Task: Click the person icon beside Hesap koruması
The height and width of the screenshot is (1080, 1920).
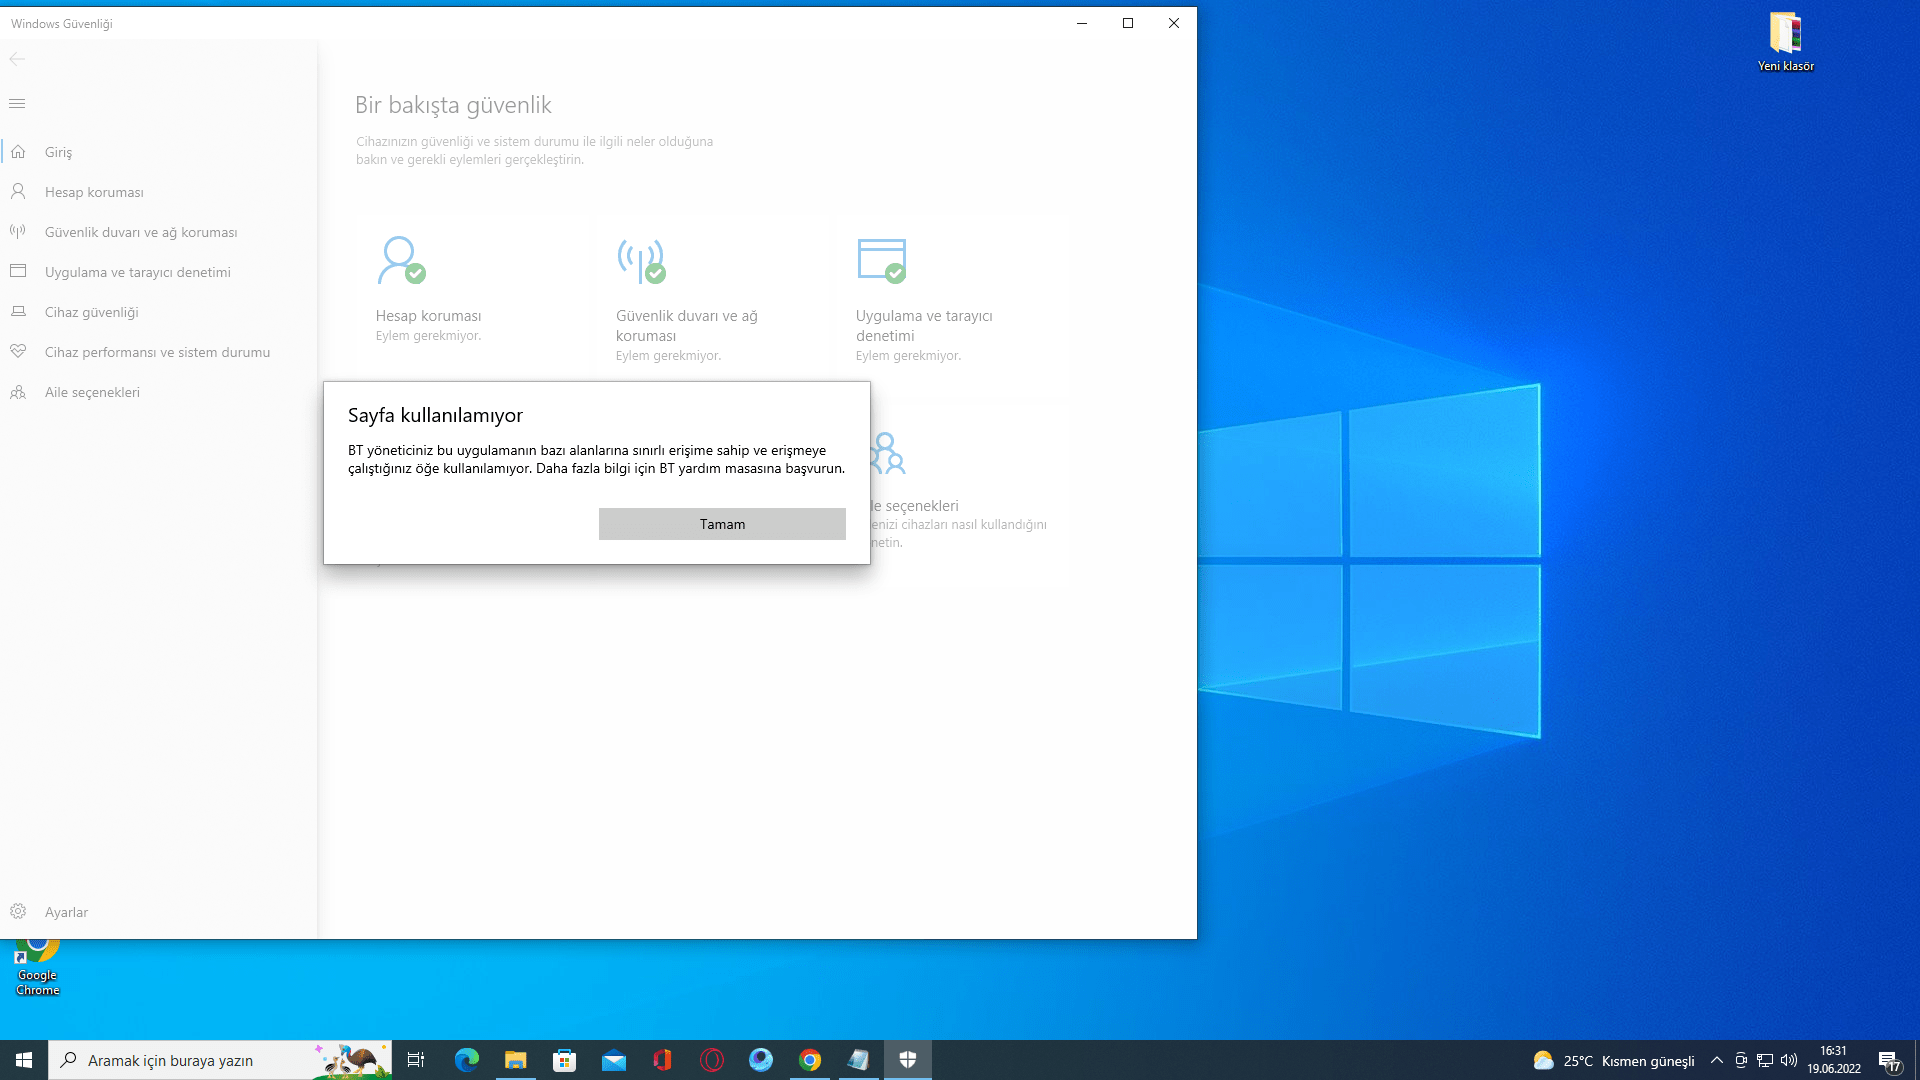Action: (18, 191)
